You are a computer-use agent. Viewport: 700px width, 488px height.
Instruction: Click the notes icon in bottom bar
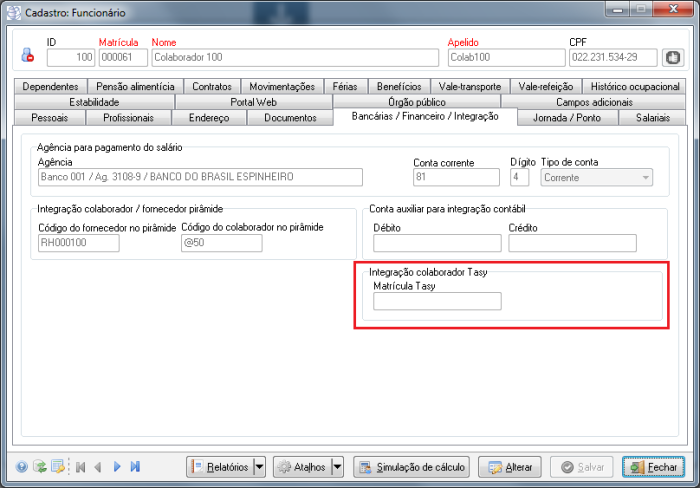pos(58,466)
